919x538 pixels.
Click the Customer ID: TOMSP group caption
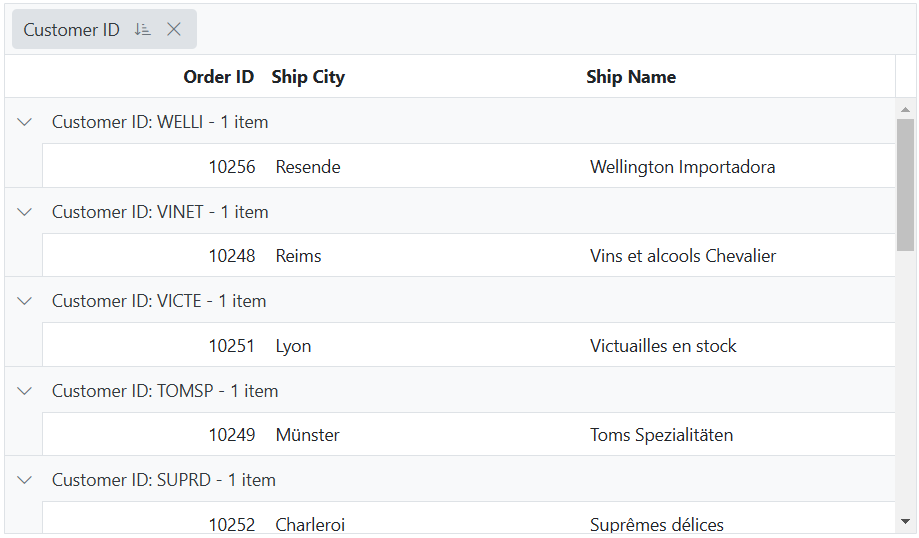click(165, 391)
